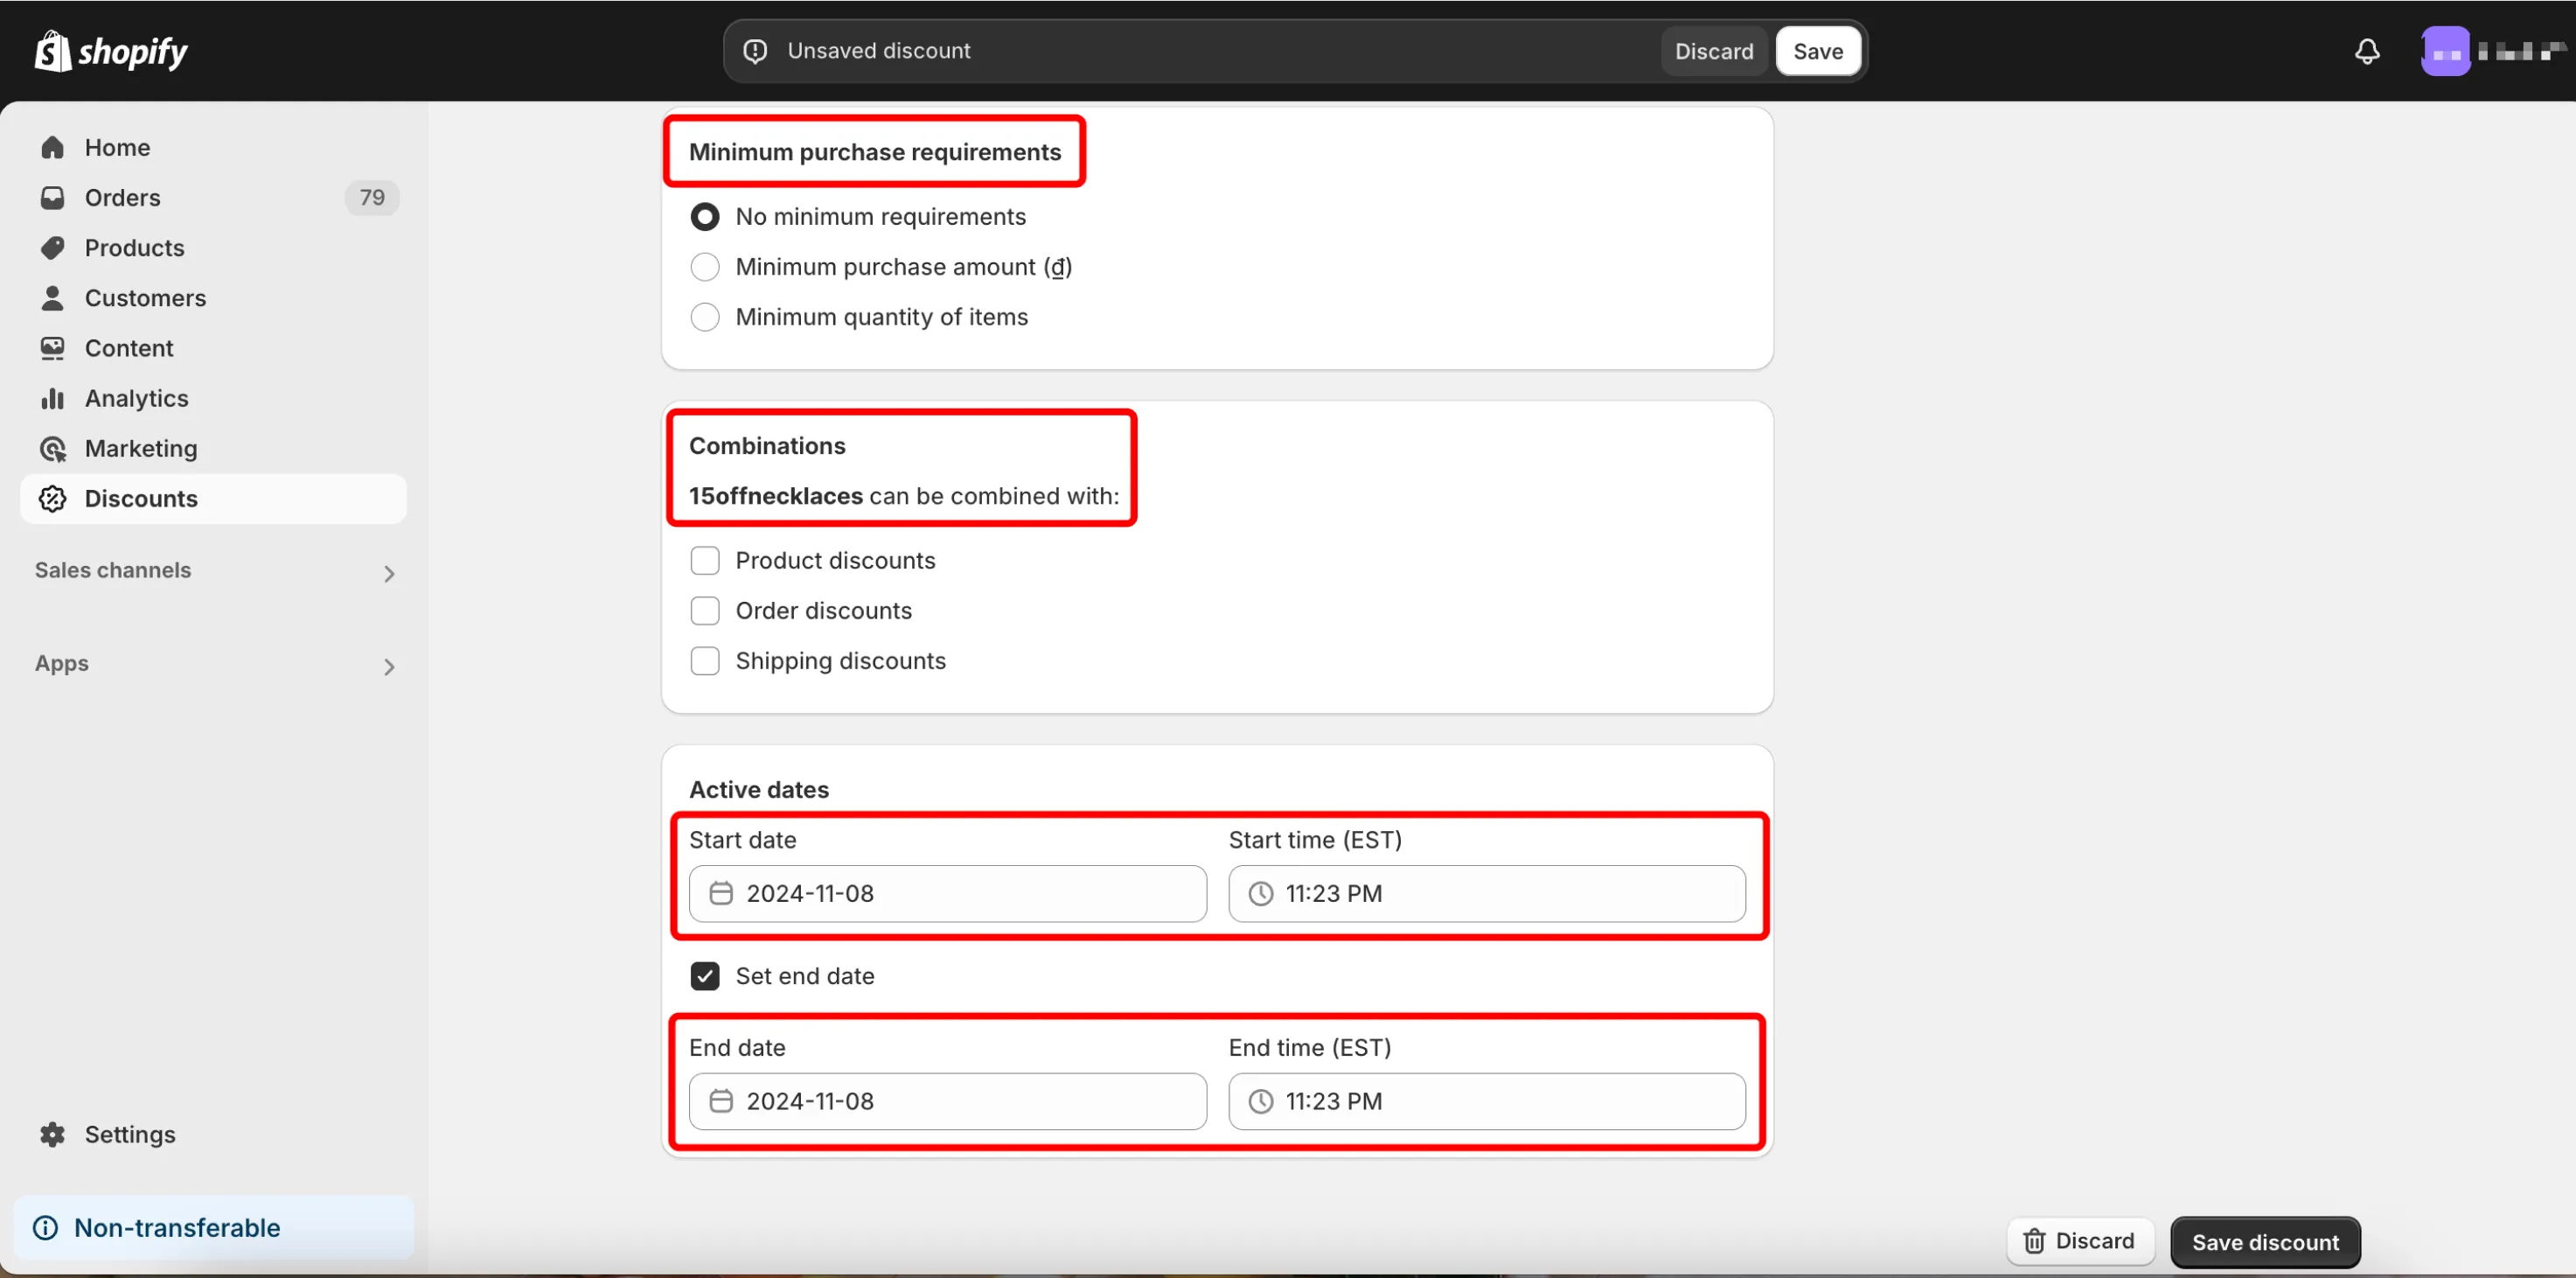Open Marketing in sidebar

(x=213, y=449)
